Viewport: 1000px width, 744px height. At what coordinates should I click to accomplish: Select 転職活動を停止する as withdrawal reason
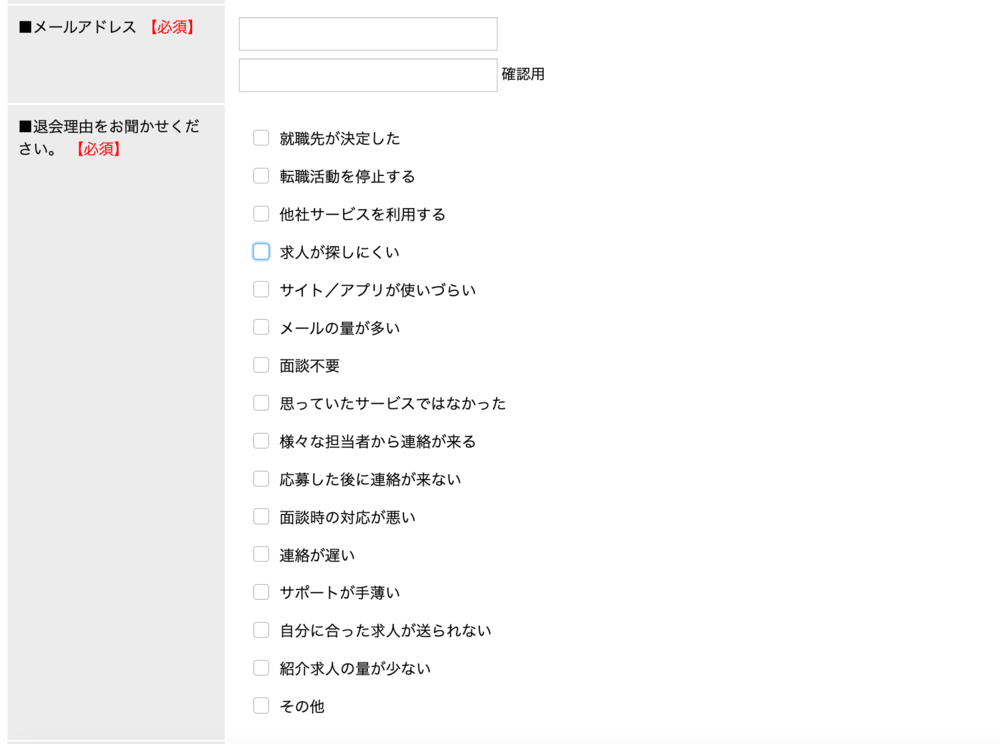(x=261, y=176)
